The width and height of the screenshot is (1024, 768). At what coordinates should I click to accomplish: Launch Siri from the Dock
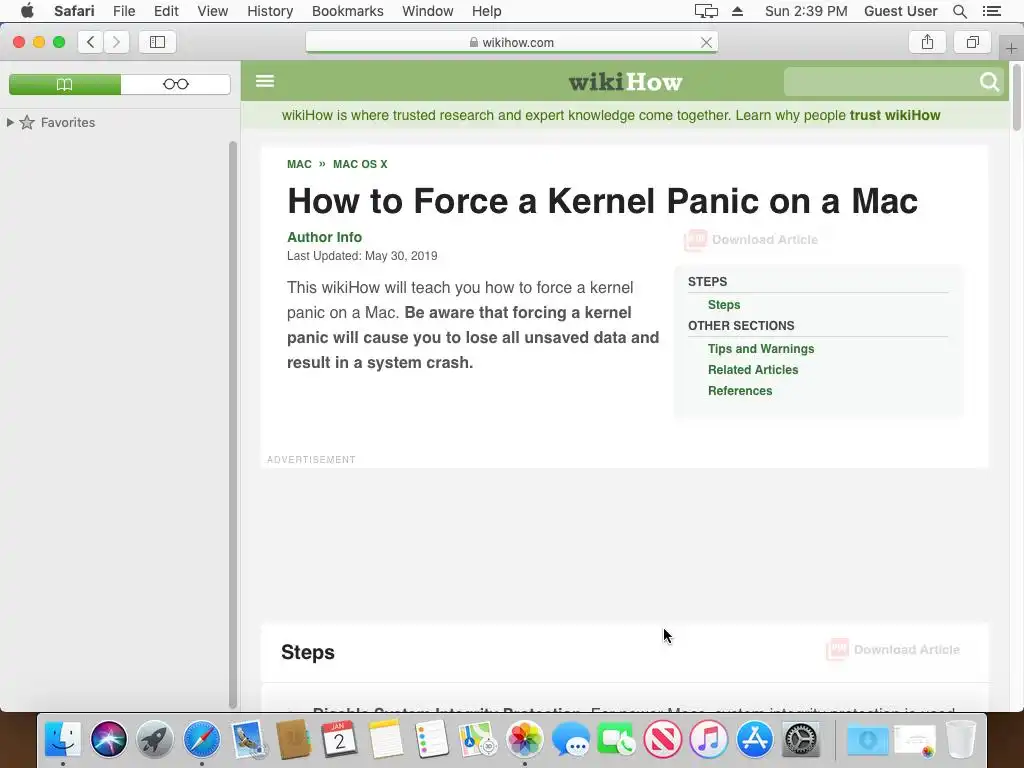[108, 739]
